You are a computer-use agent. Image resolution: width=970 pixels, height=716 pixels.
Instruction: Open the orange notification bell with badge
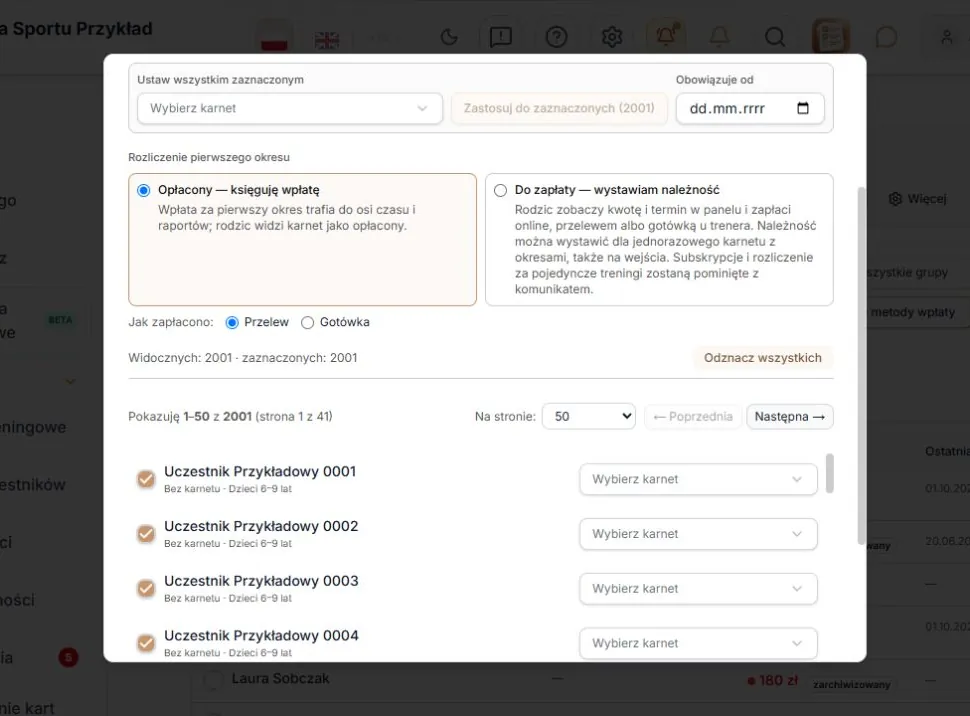666,36
